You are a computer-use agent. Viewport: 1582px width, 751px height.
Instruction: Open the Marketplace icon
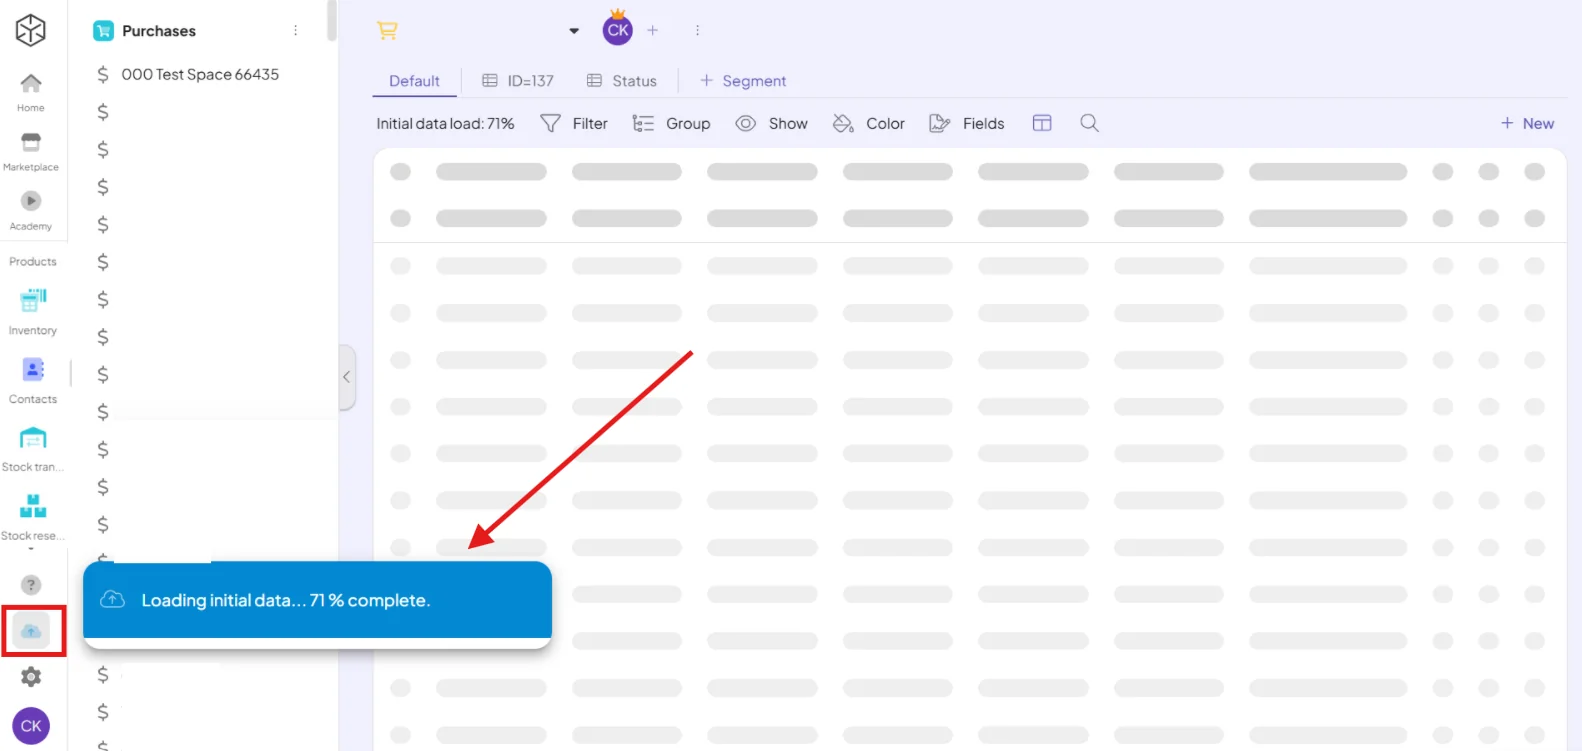click(31, 142)
